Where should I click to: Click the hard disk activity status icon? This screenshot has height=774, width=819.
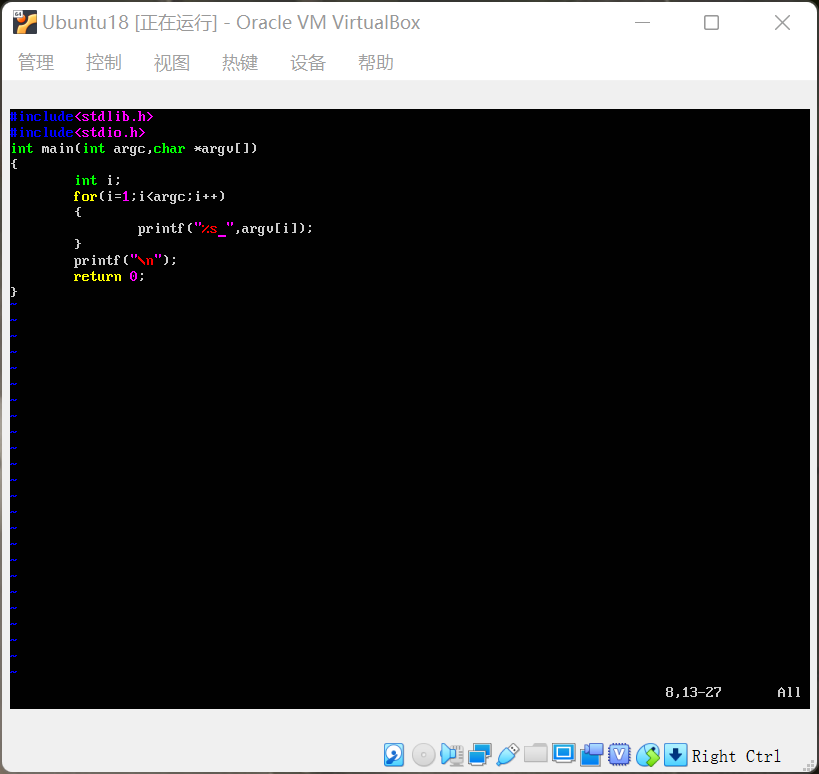pos(394,755)
